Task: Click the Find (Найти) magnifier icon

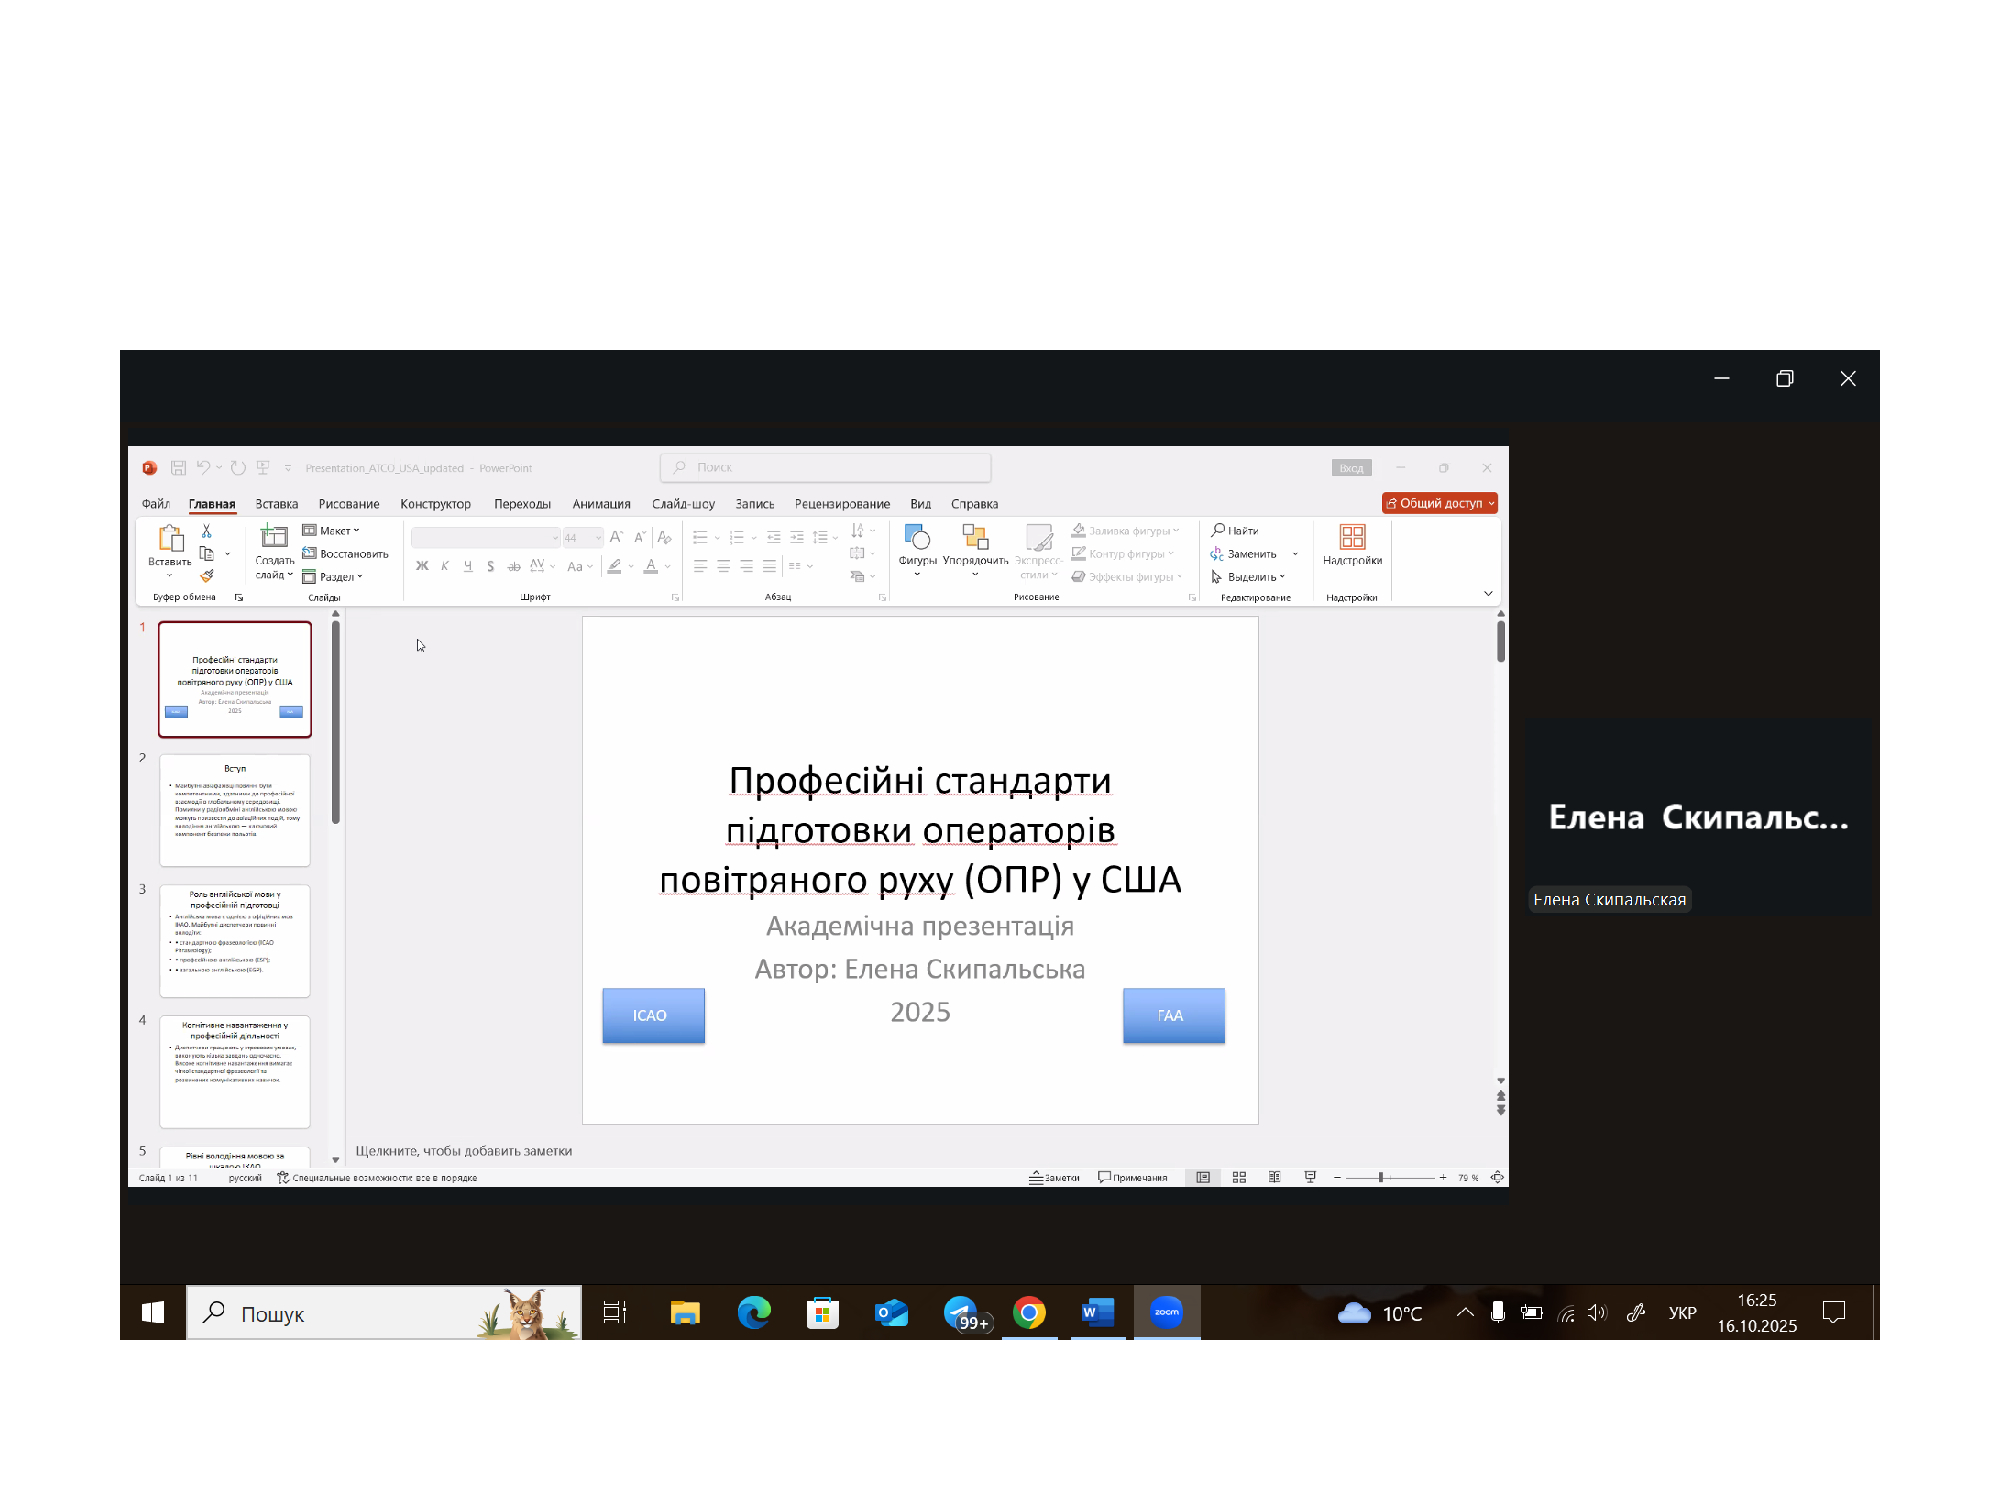Action: coord(1218,530)
